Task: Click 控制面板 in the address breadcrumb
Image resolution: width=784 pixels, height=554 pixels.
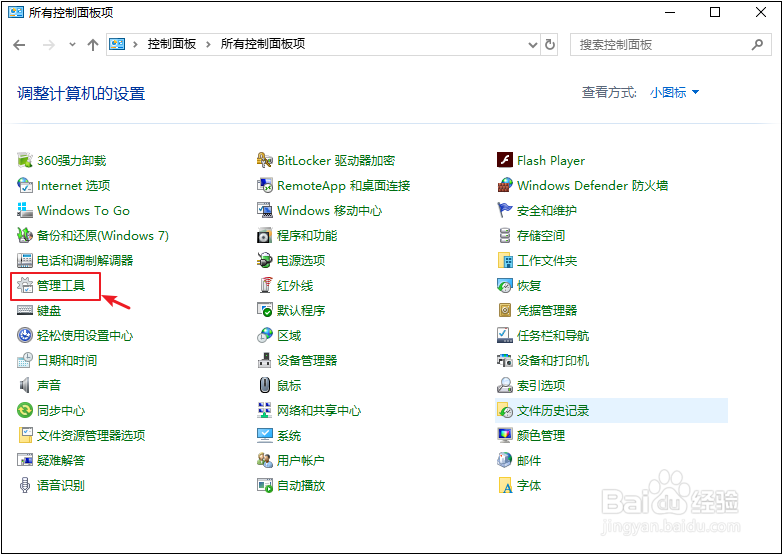Action: pyautogui.click(x=172, y=44)
